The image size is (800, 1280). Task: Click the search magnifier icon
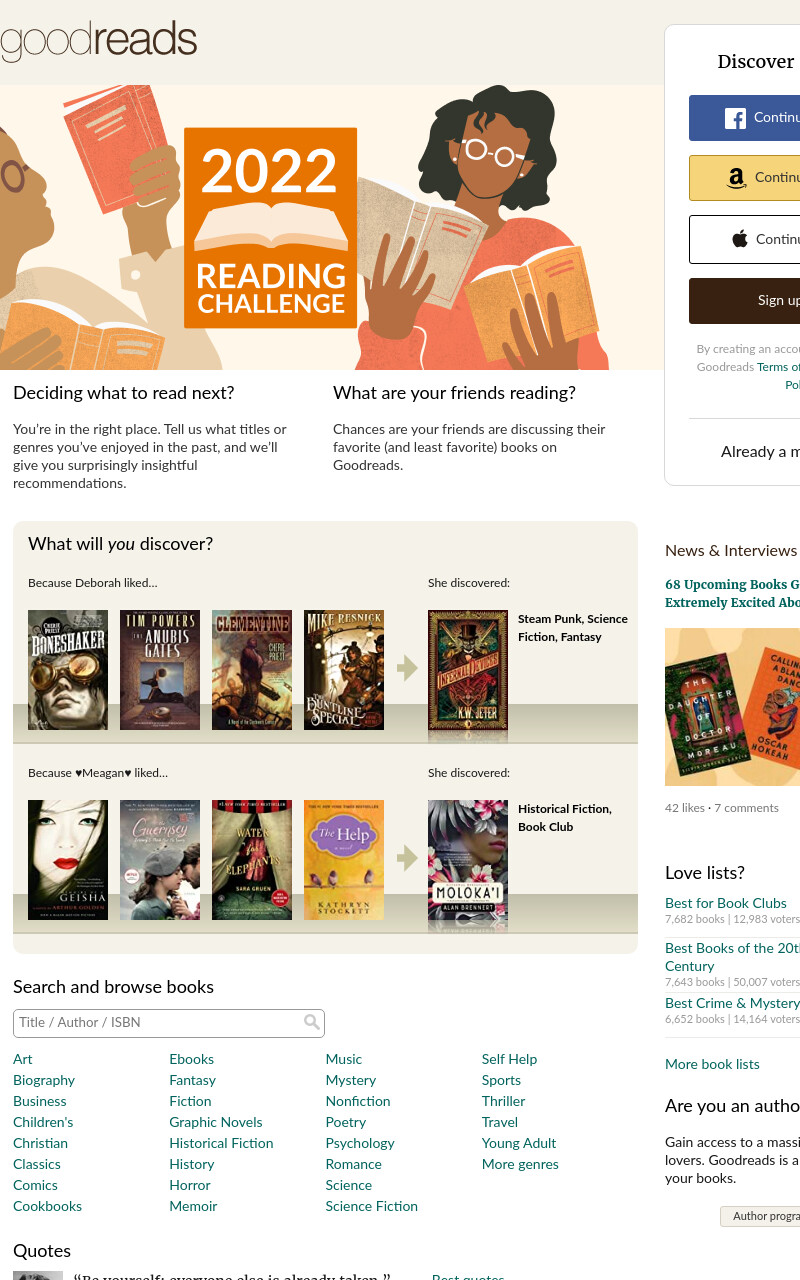[312, 1022]
